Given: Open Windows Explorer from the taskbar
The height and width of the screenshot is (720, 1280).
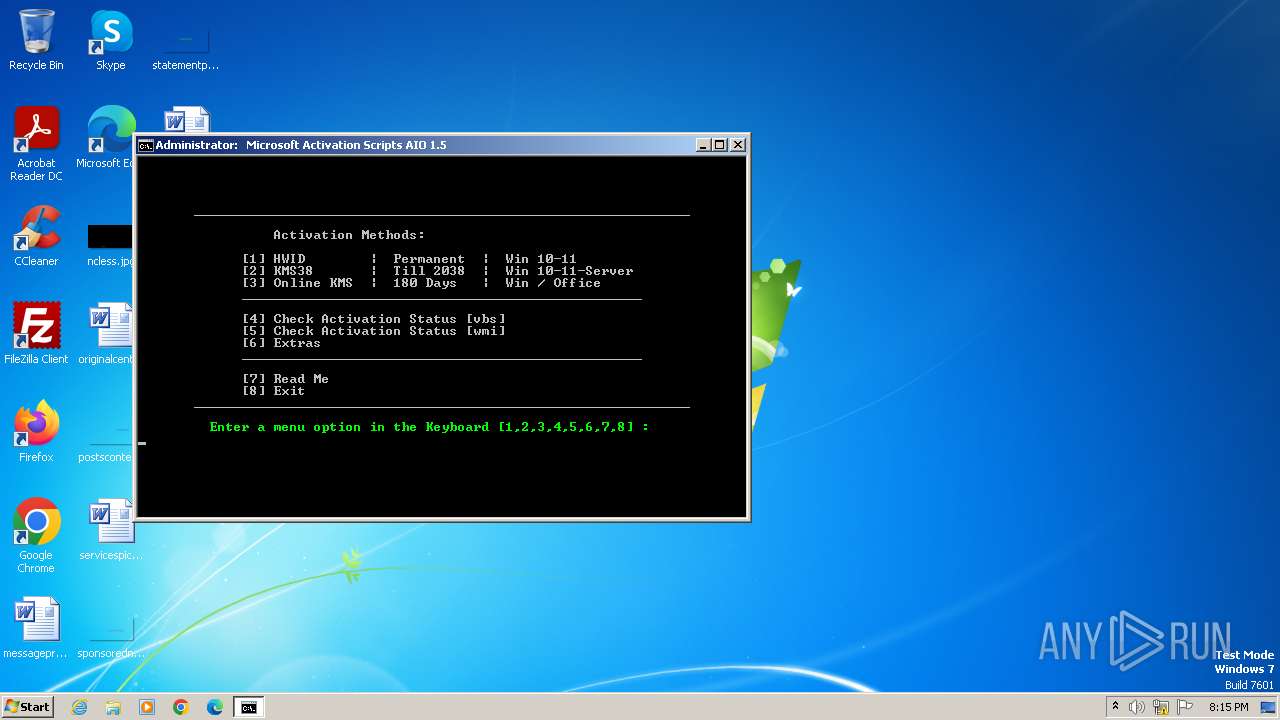Looking at the screenshot, I should click(x=113, y=707).
